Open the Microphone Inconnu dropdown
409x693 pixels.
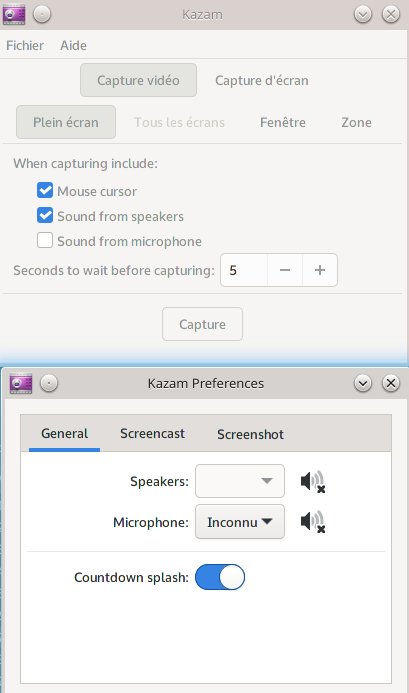(240, 522)
